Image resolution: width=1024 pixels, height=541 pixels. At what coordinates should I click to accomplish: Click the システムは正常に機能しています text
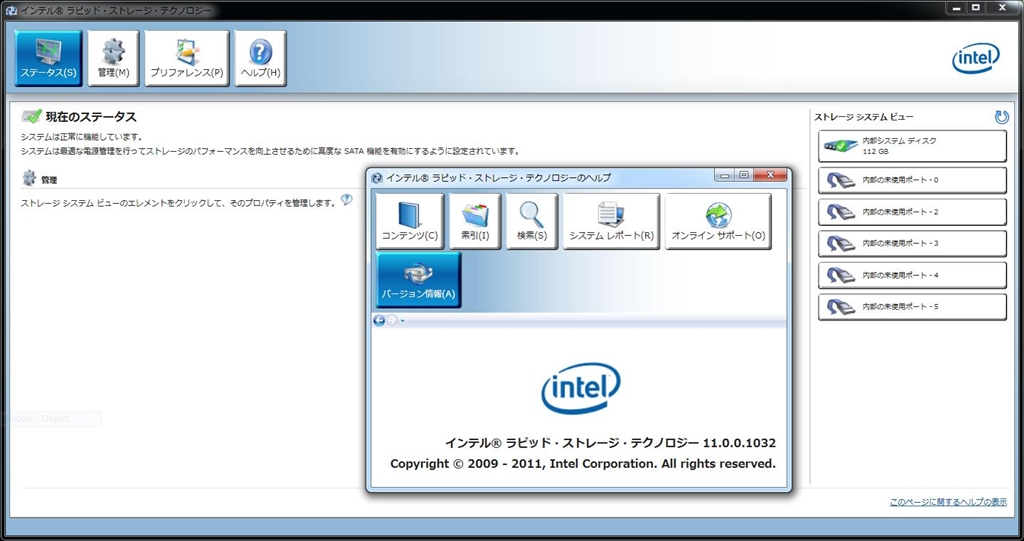pos(82,137)
